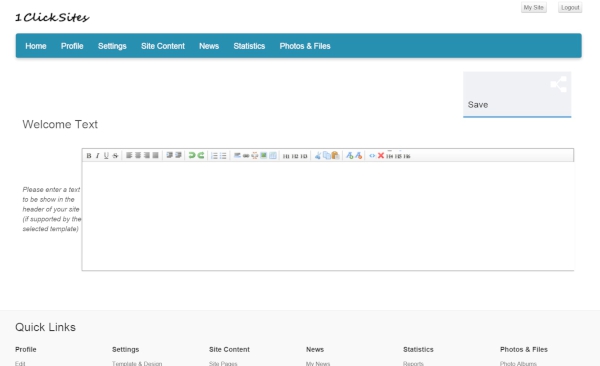Screen dimensions: 600x366
Task: Apply strikethrough formatting in the editor
Action: pyautogui.click(x=115, y=155)
